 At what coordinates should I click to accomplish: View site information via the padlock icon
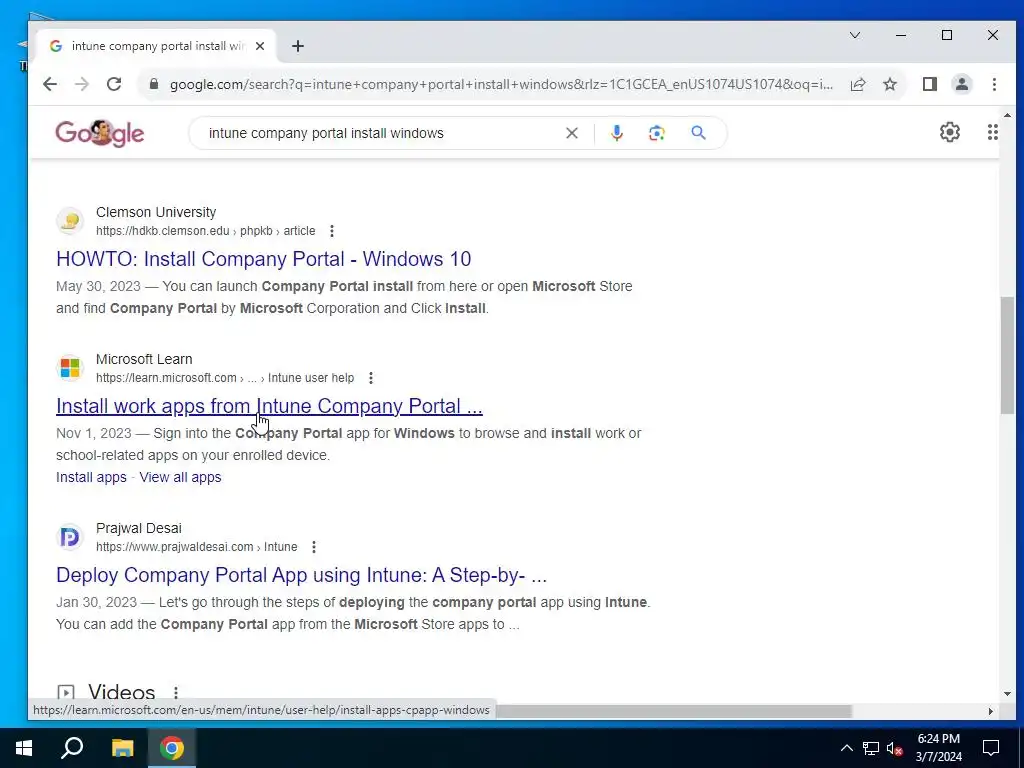(x=154, y=84)
